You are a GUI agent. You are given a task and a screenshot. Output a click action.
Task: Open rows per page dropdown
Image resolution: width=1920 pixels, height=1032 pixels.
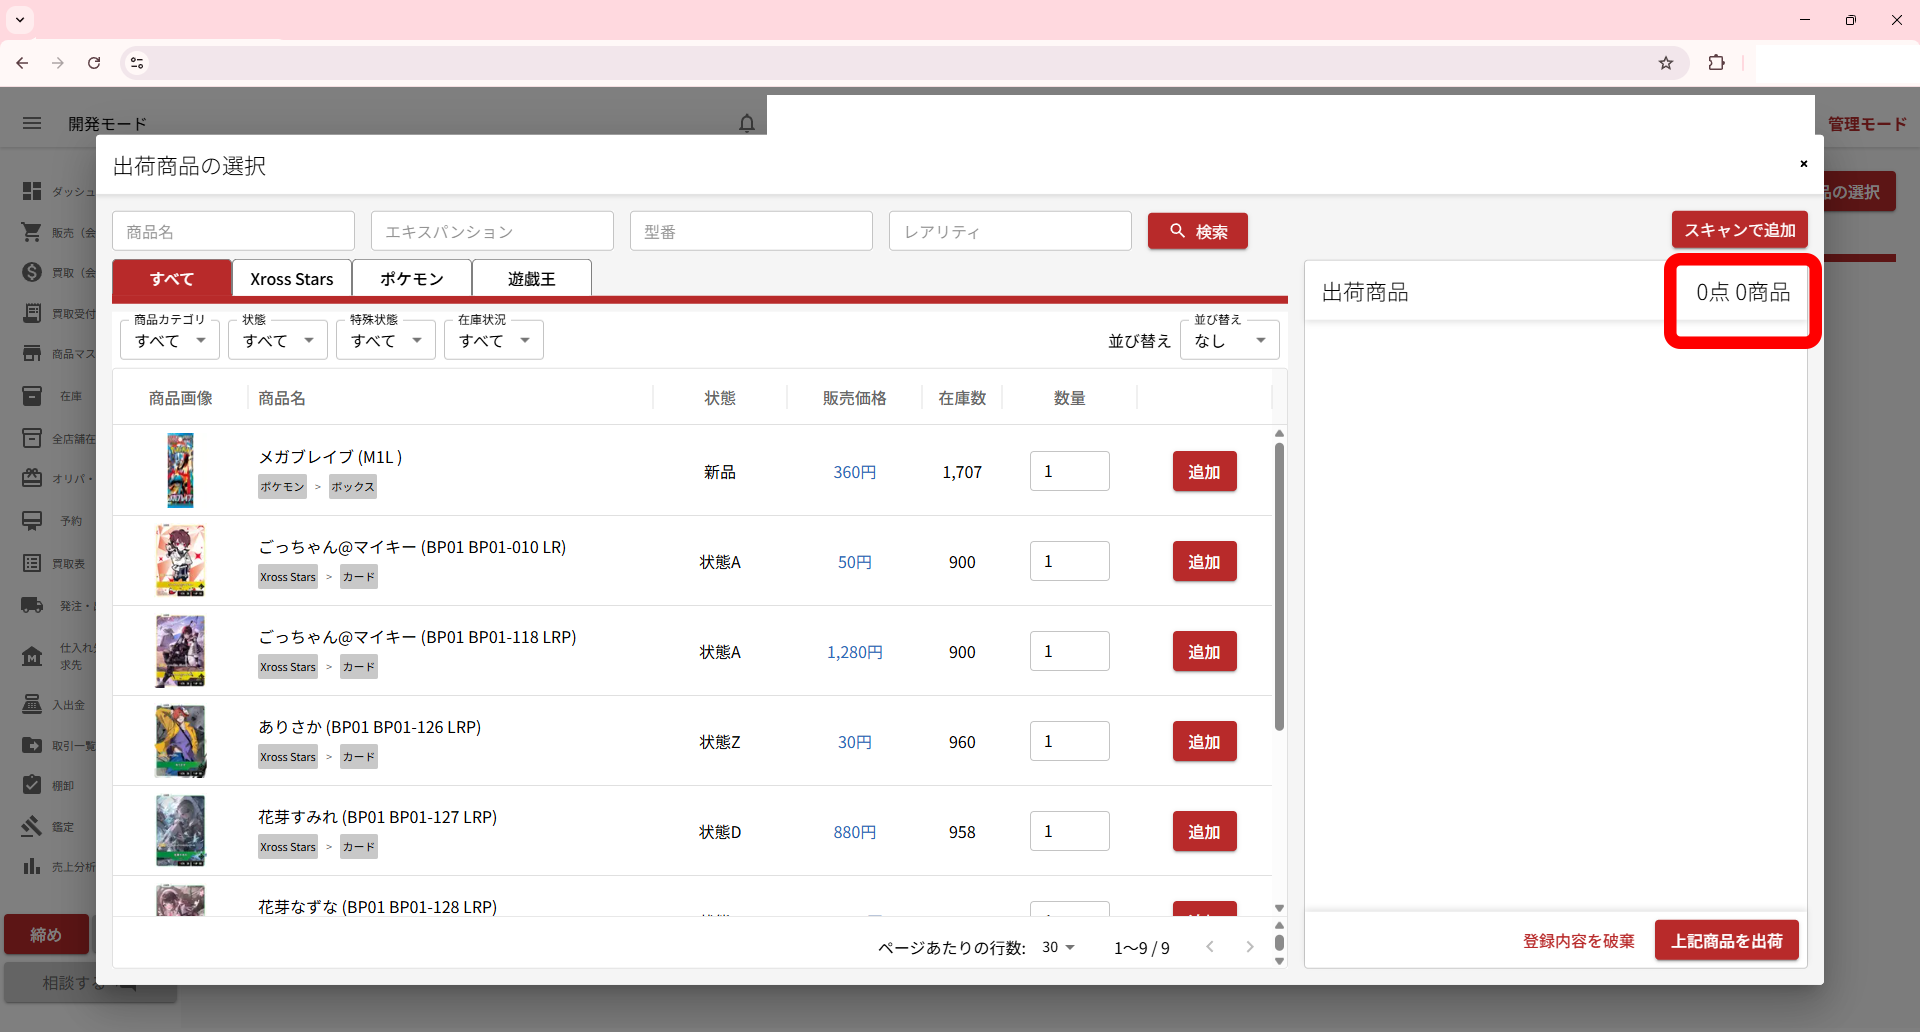(x=1058, y=947)
